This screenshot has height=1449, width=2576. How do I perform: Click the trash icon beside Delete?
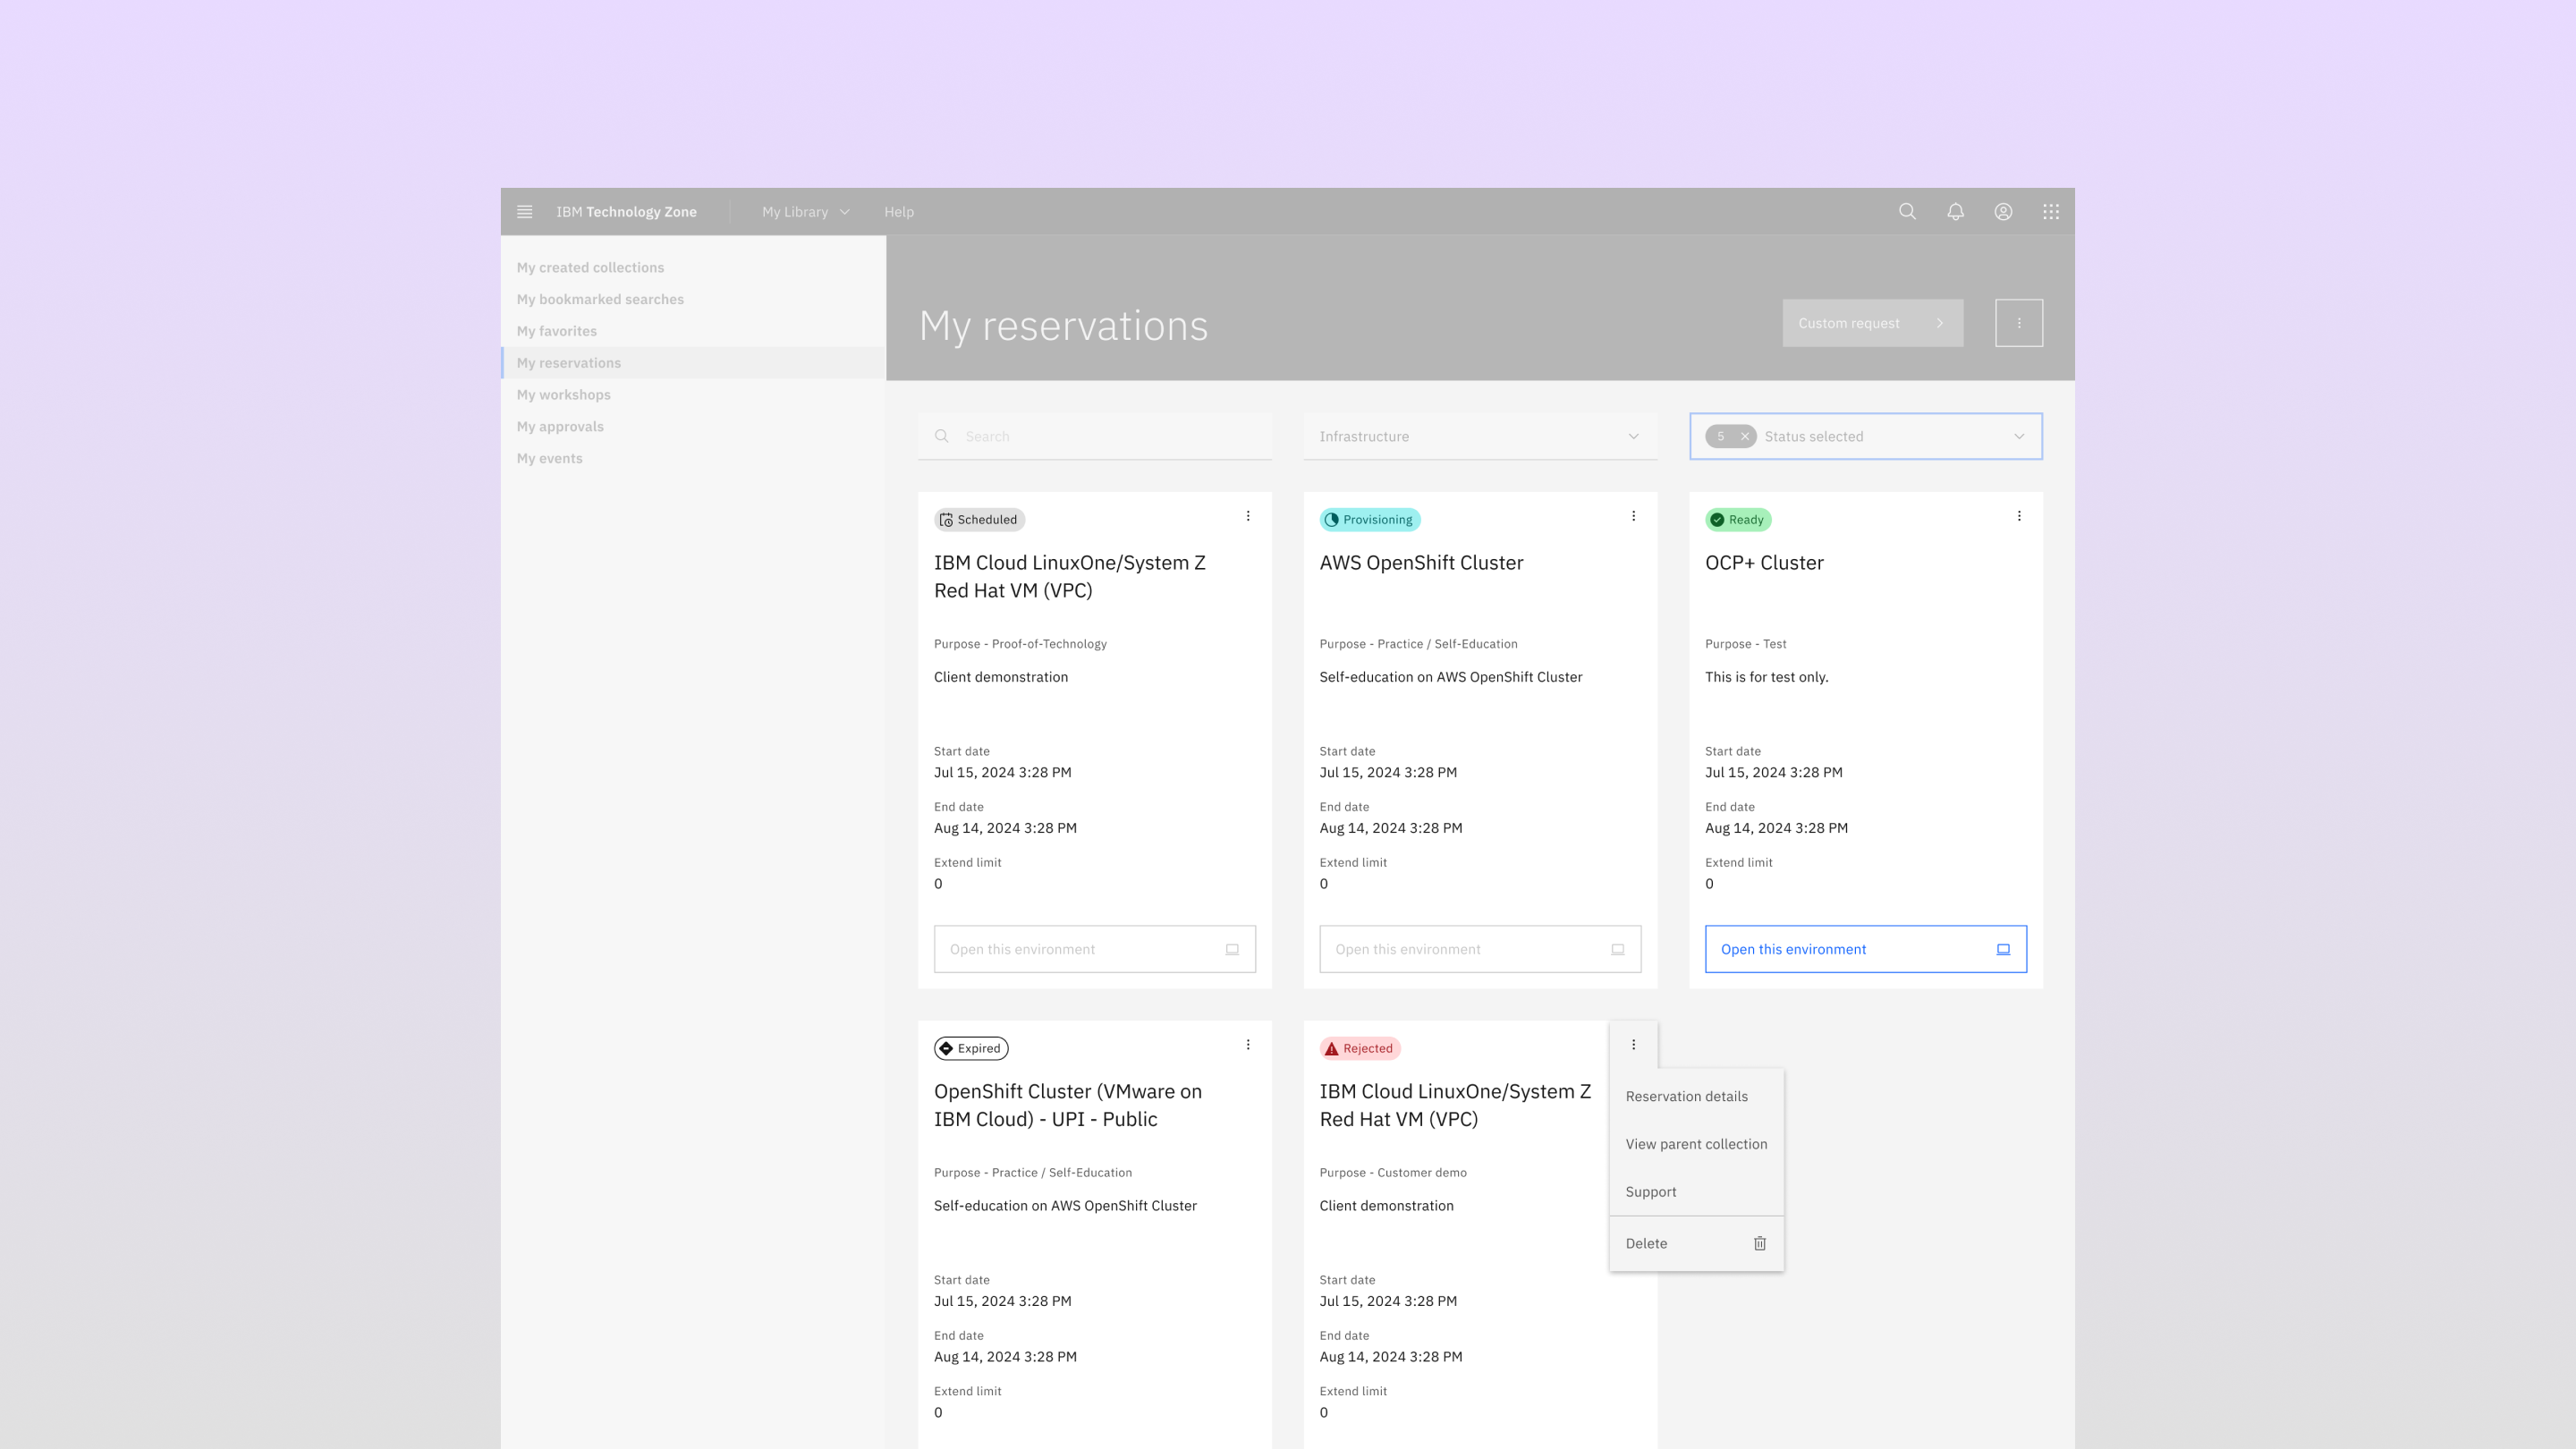[1760, 1244]
